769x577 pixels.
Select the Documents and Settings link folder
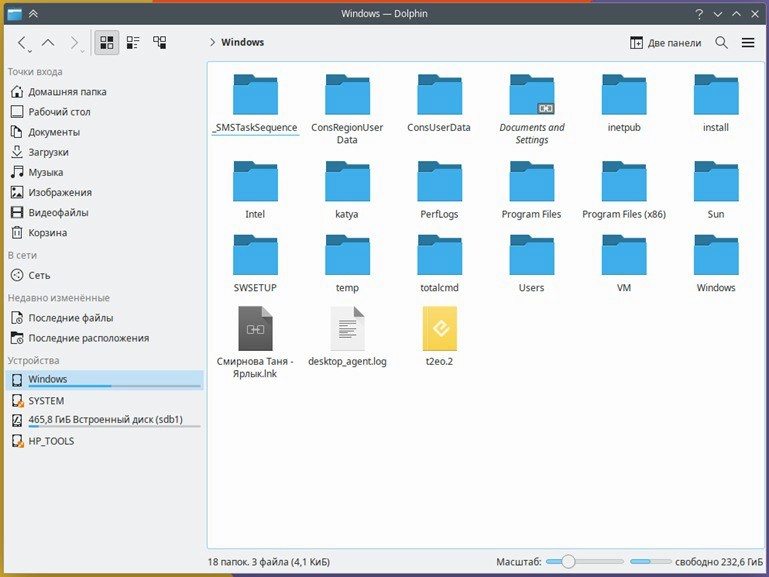coord(532,109)
